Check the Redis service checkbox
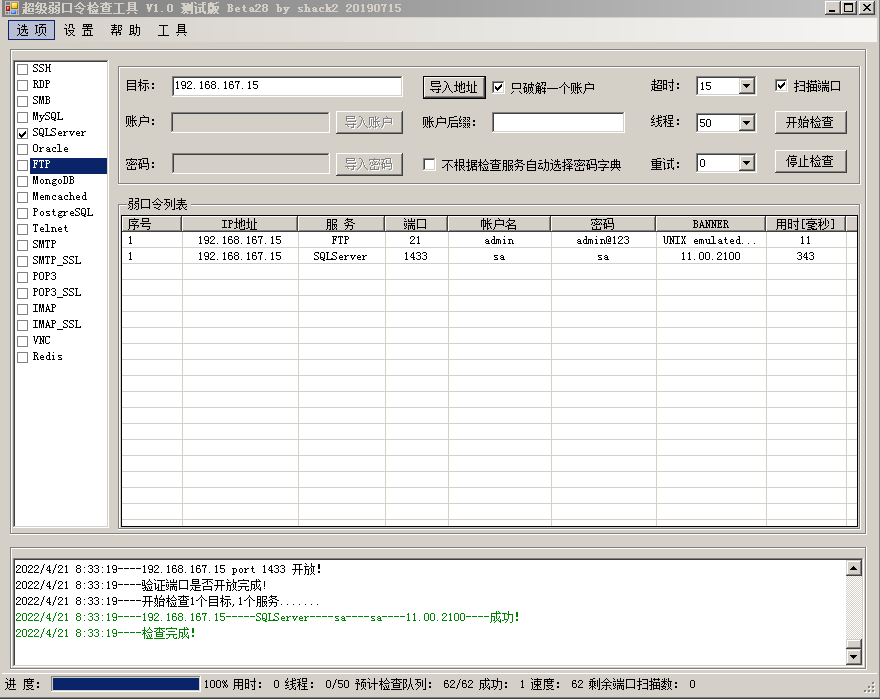The height and width of the screenshot is (700, 880). click(22, 357)
